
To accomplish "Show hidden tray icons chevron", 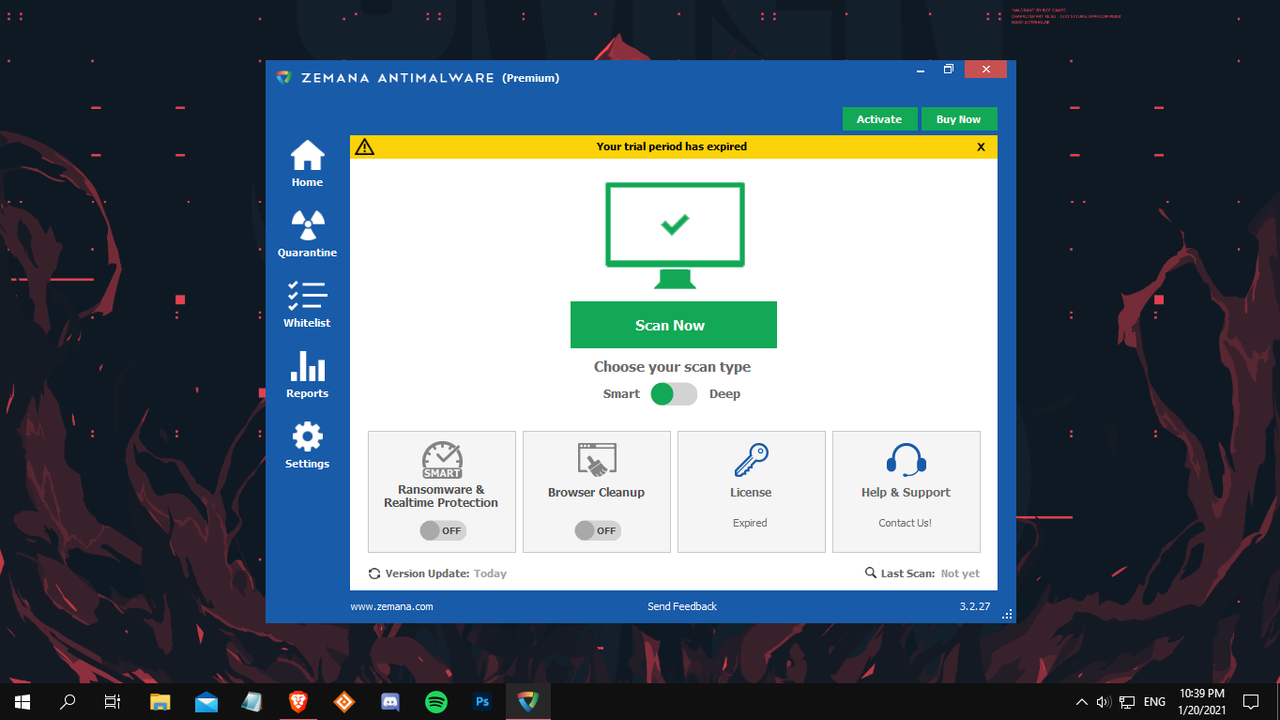I will [x=1081, y=702].
